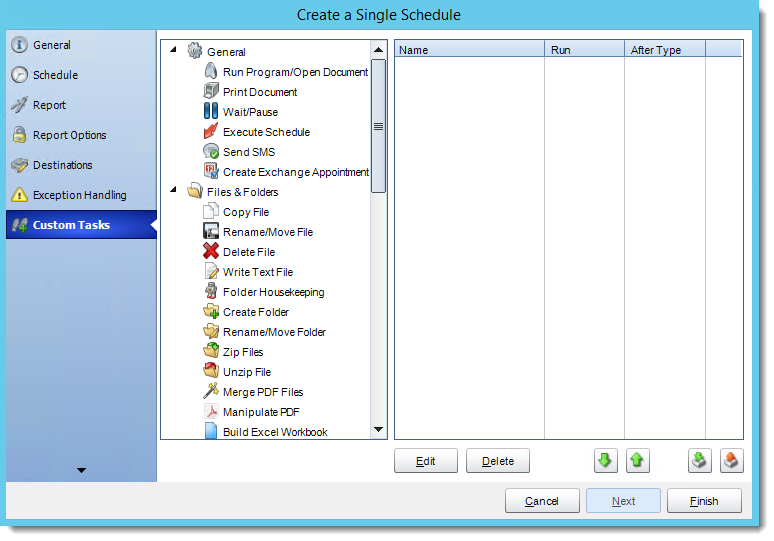This screenshot has height=541, width=774.
Task: Click the Zip Files icon
Action: point(211,351)
